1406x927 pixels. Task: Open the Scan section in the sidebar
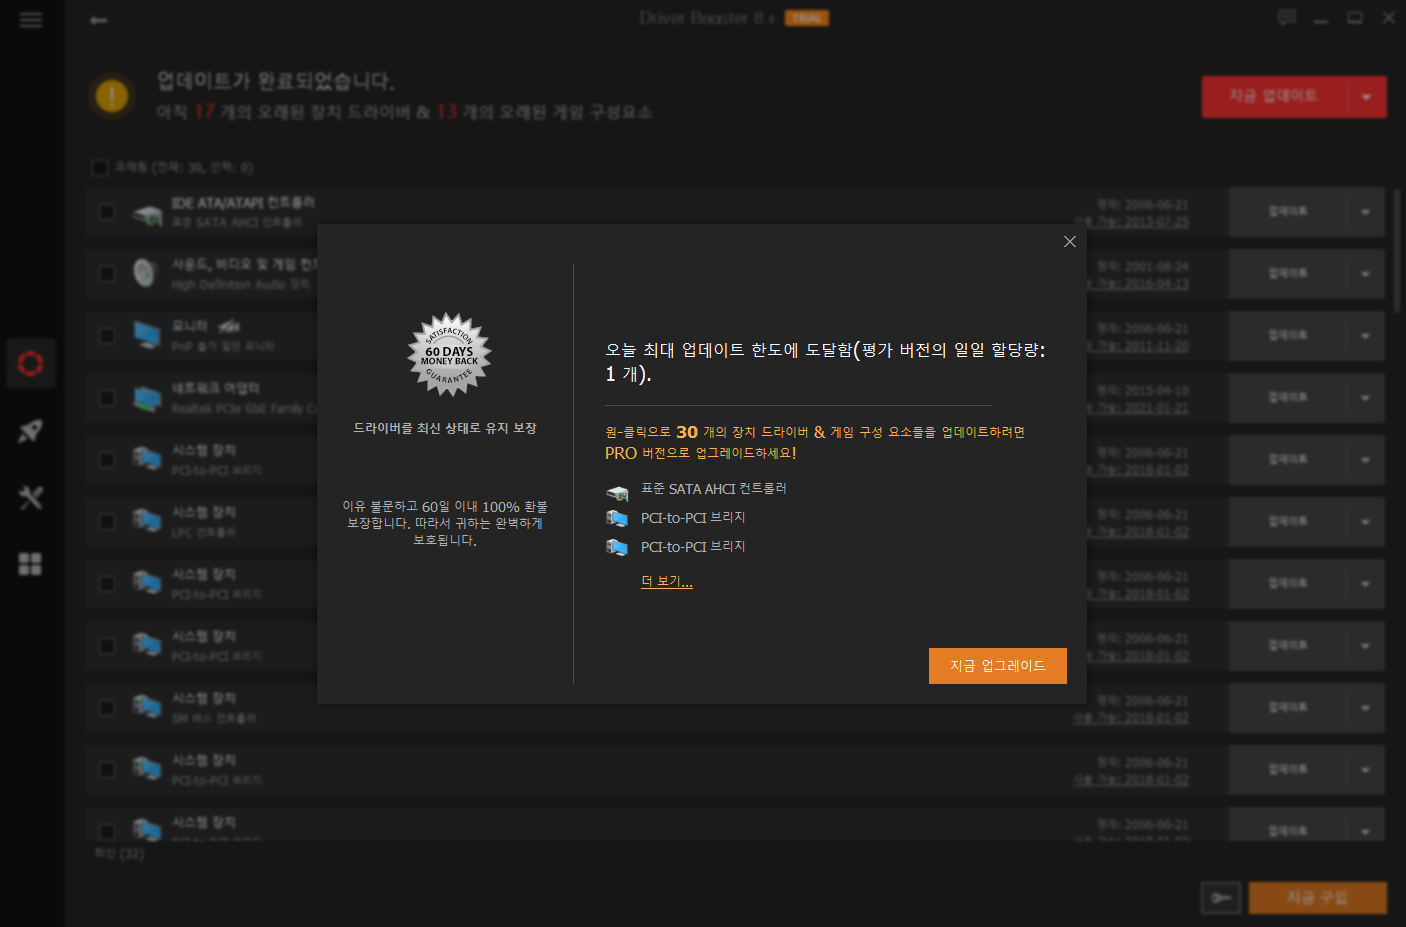31,363
